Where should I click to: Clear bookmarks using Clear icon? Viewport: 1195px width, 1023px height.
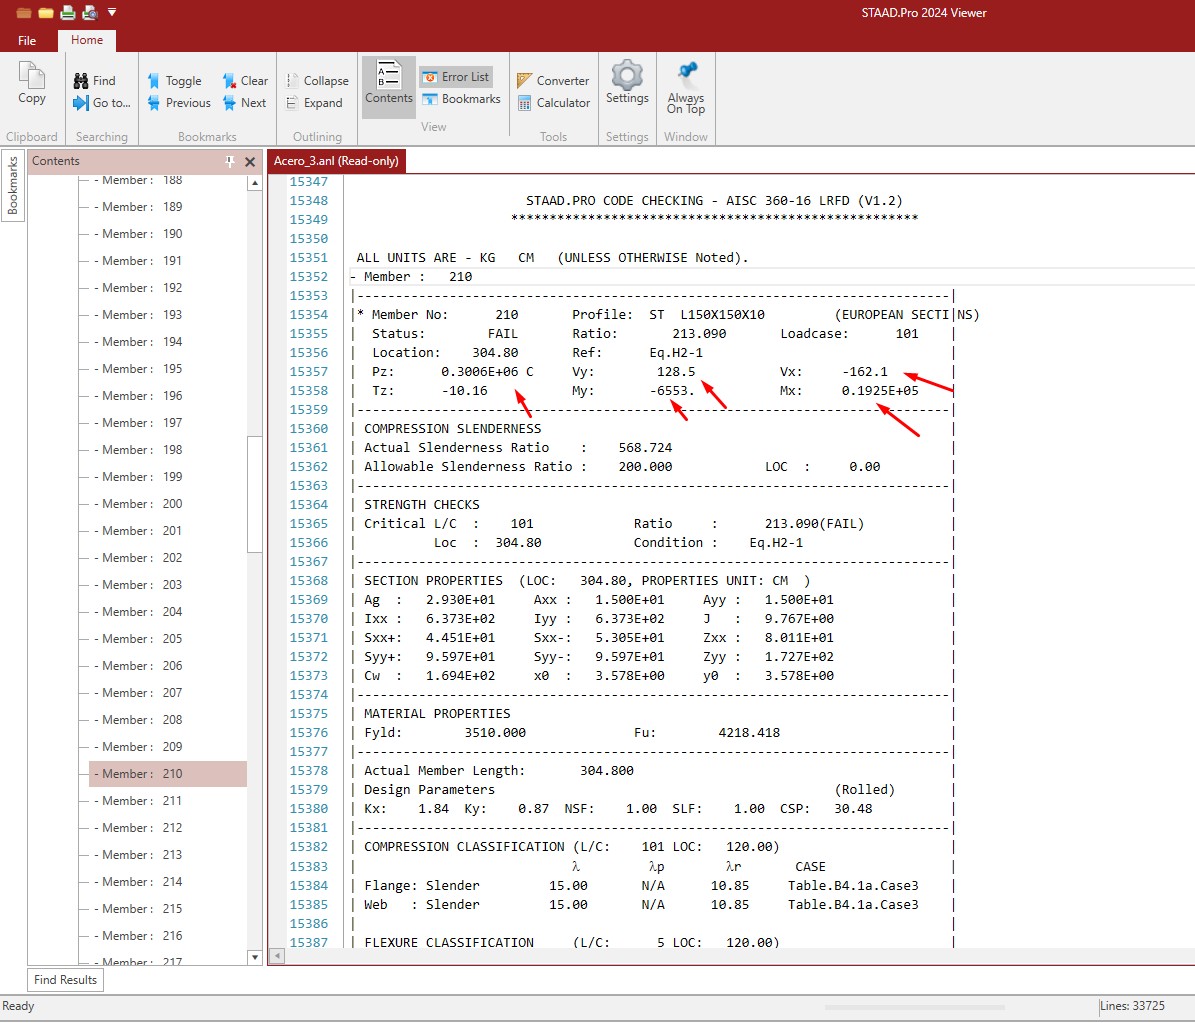point(245,81)
